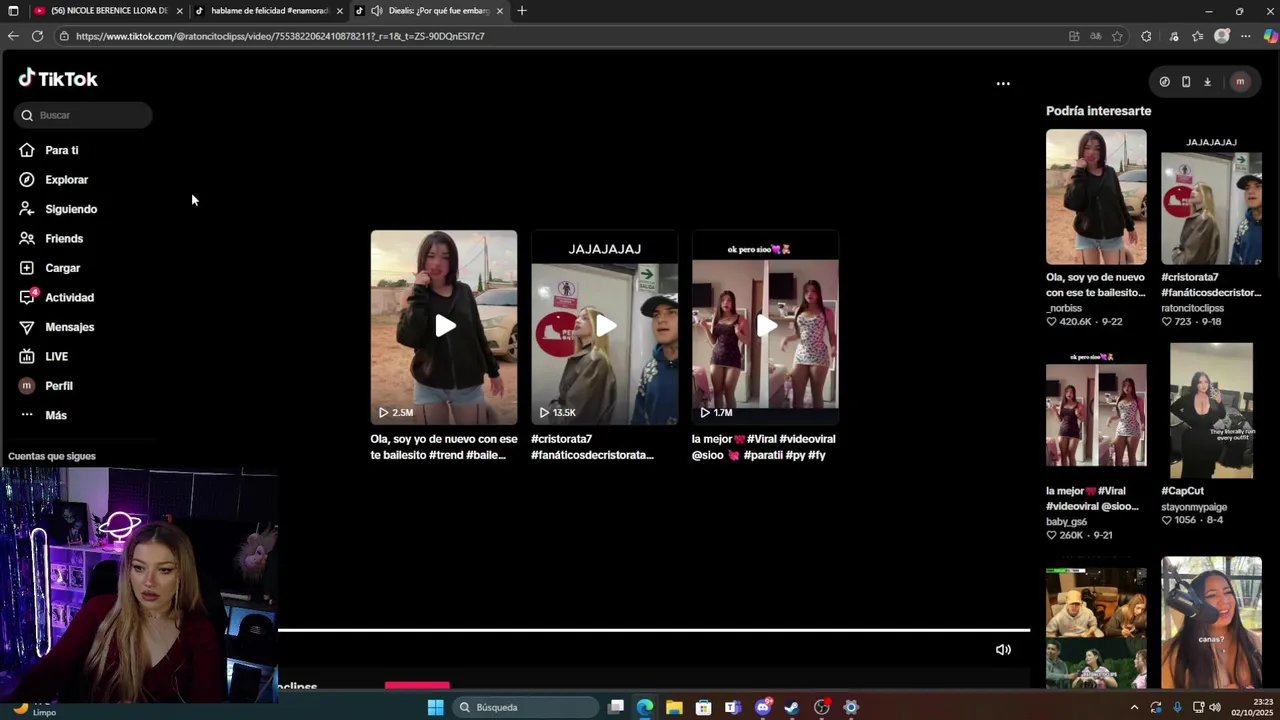Open stayonmypaige account link
Screen dimensions: 1280x720
(1194, 507)
